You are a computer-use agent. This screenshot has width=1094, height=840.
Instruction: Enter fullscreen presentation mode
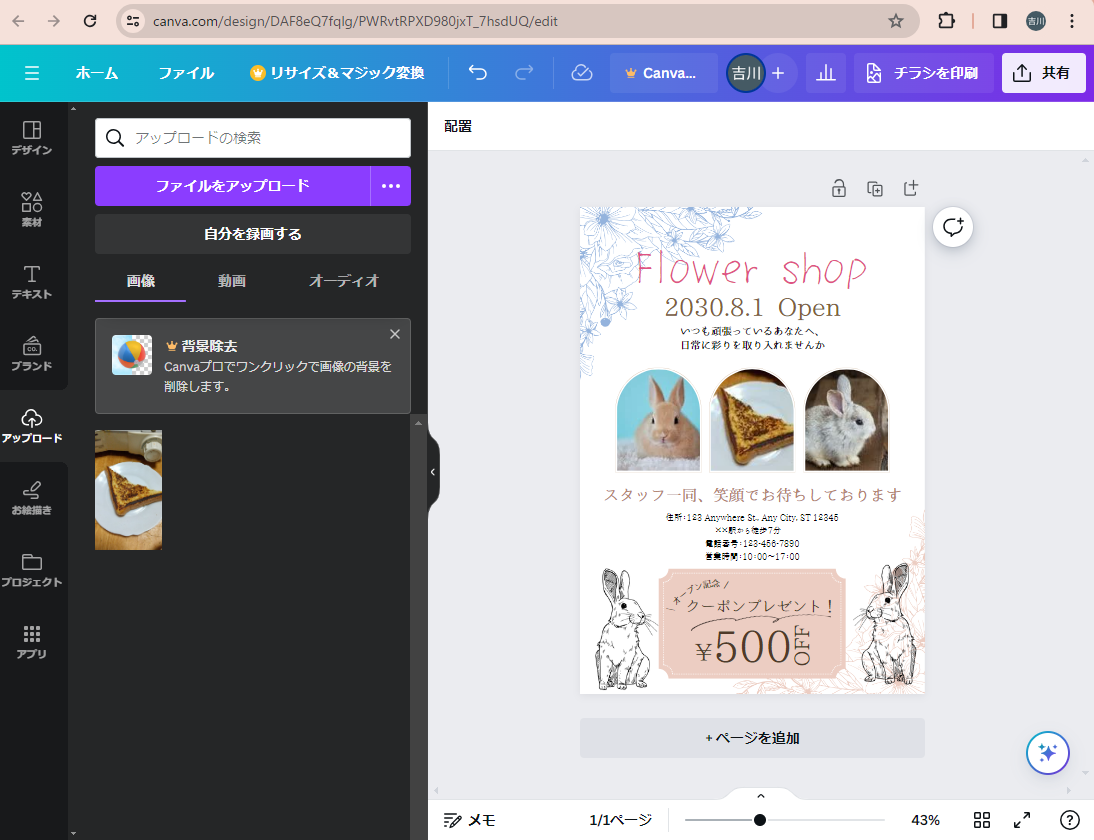click(x=1022, y=820)
